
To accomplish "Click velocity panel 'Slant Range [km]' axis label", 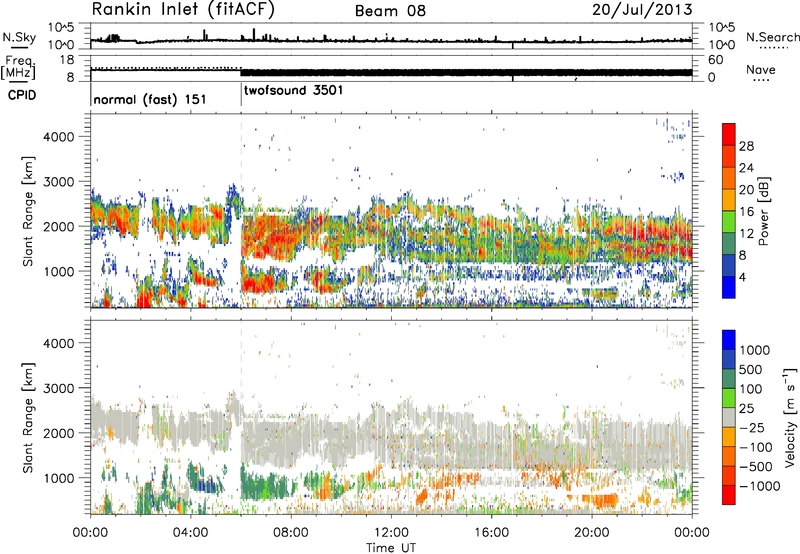I will click(28, 417).
